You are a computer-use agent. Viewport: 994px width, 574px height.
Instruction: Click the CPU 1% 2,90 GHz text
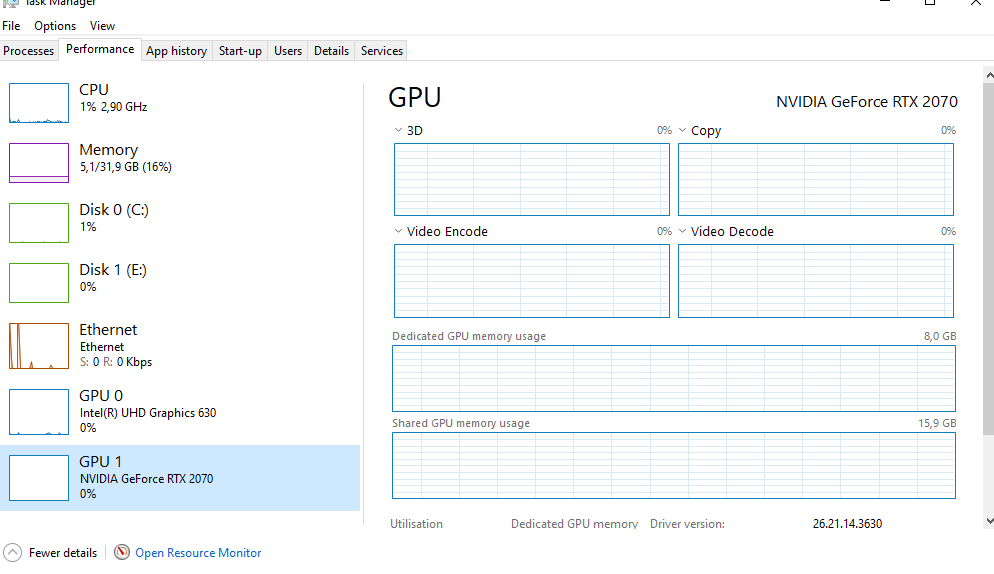coord(113,107)
